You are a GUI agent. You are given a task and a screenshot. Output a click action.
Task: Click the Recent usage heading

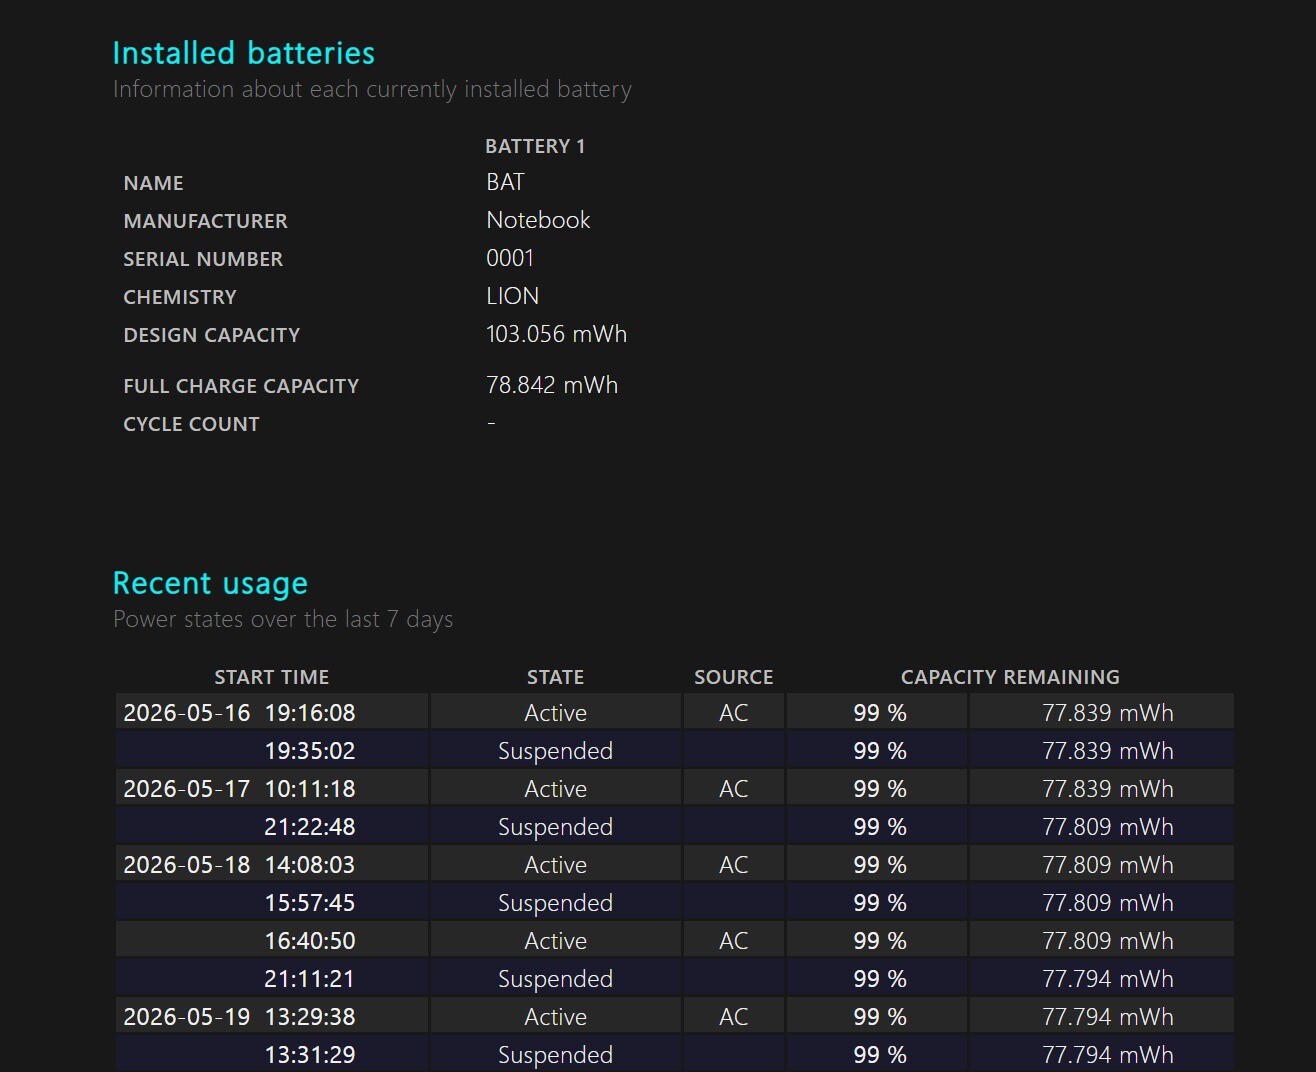[x=210, y=583]
